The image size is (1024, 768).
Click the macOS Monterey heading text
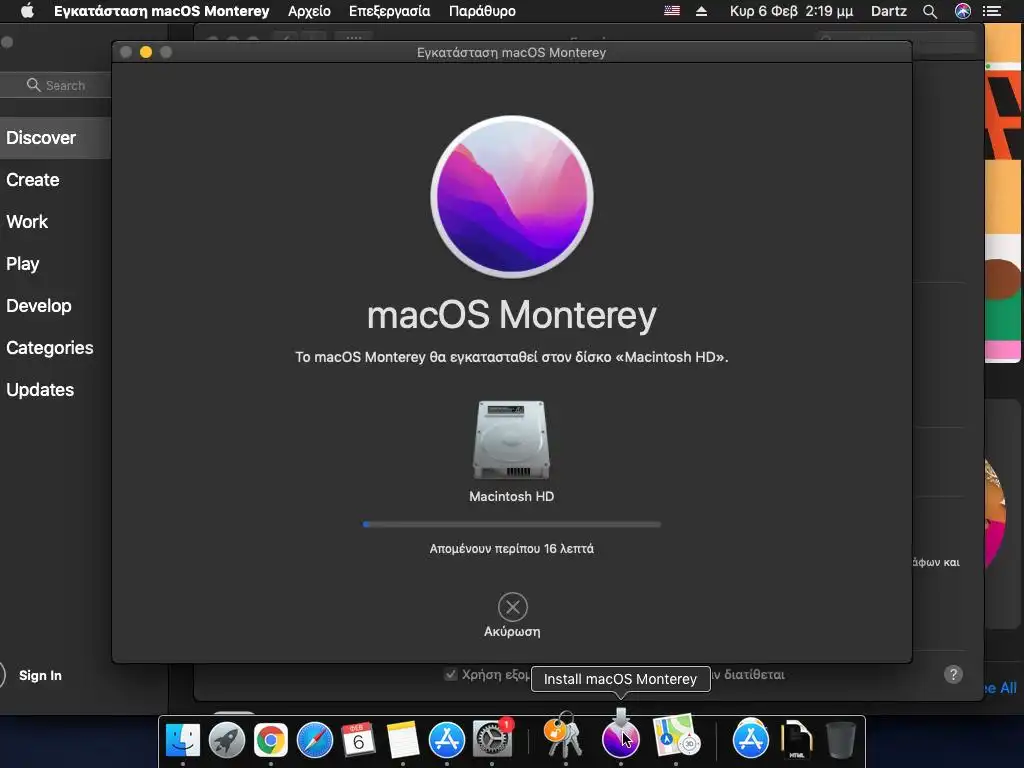[x=512, y=315]
